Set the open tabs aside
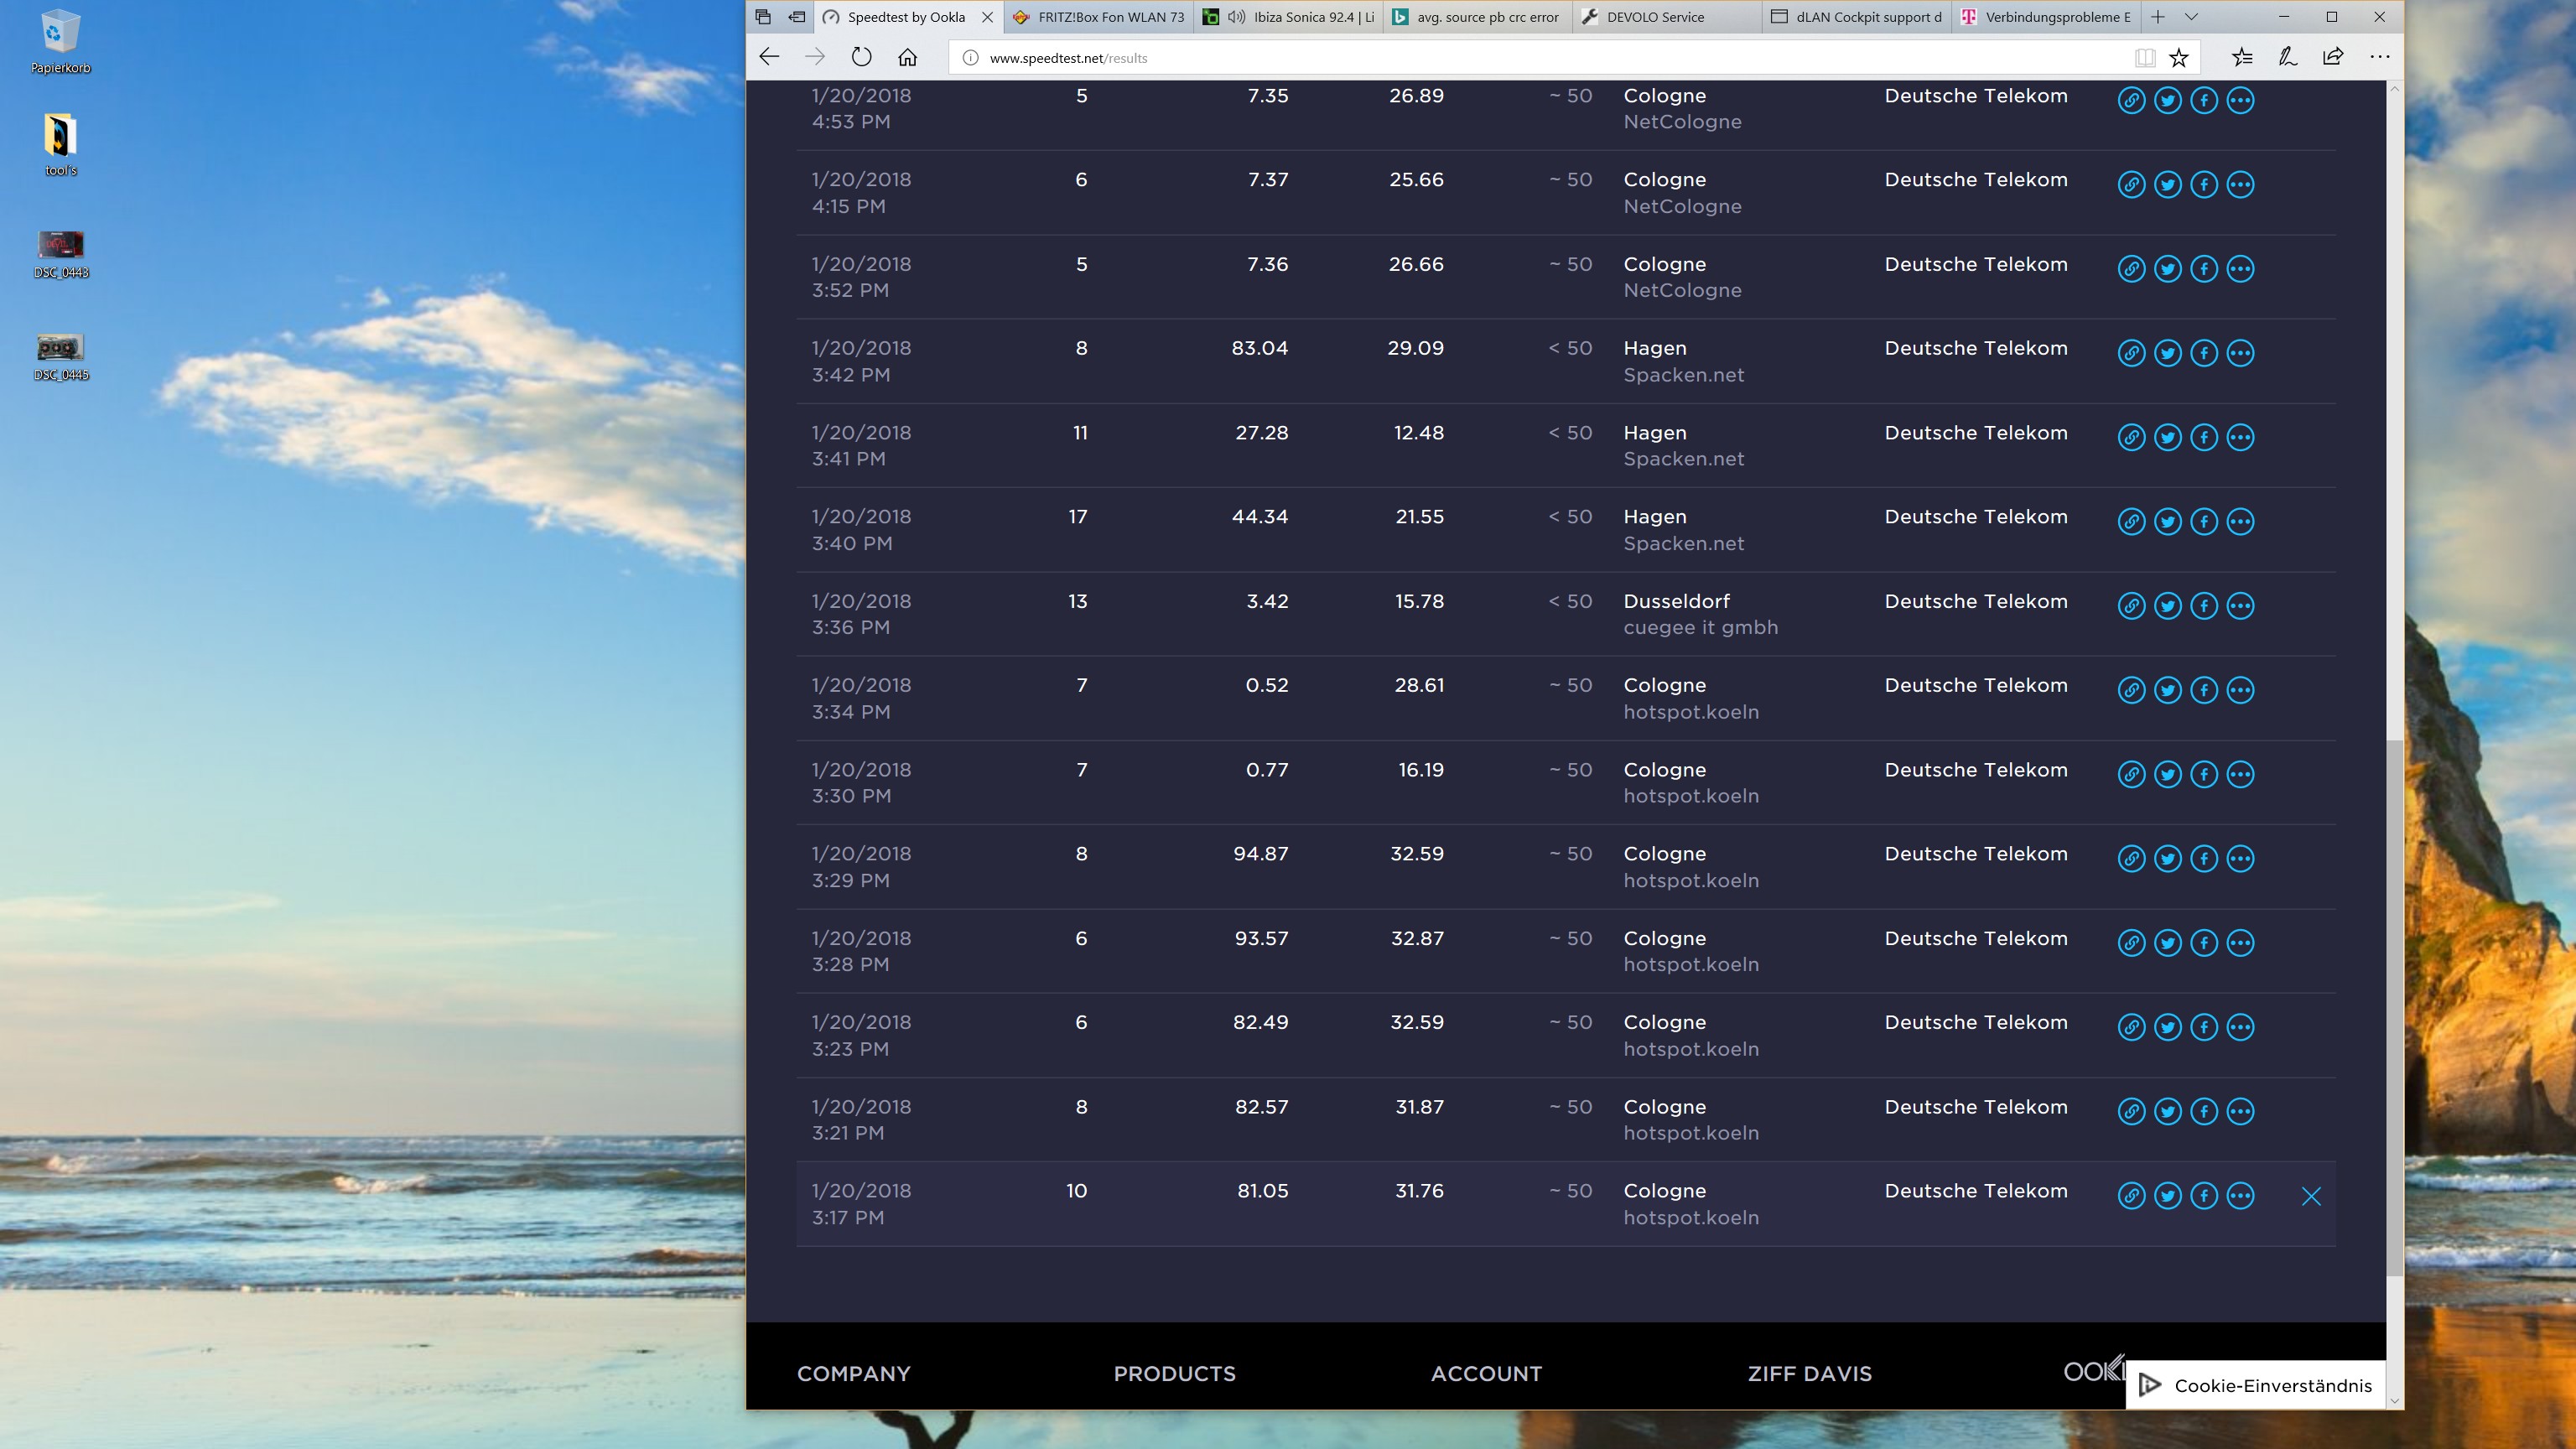Image resolution: width=2576 pixels, height=1449 pixels. coord(796,17)
